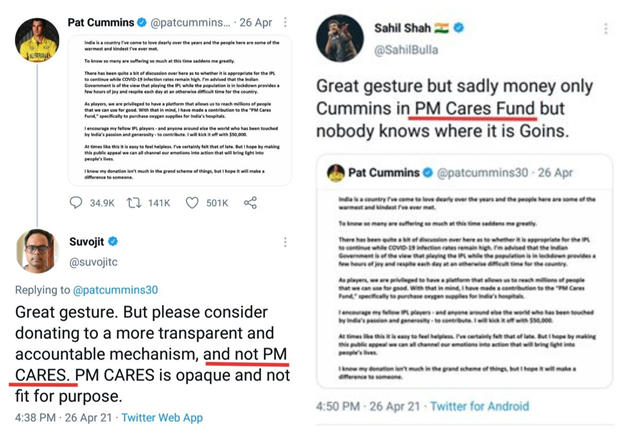
Task: Like the tweet with 501K likes
Action: click(194, 204)
